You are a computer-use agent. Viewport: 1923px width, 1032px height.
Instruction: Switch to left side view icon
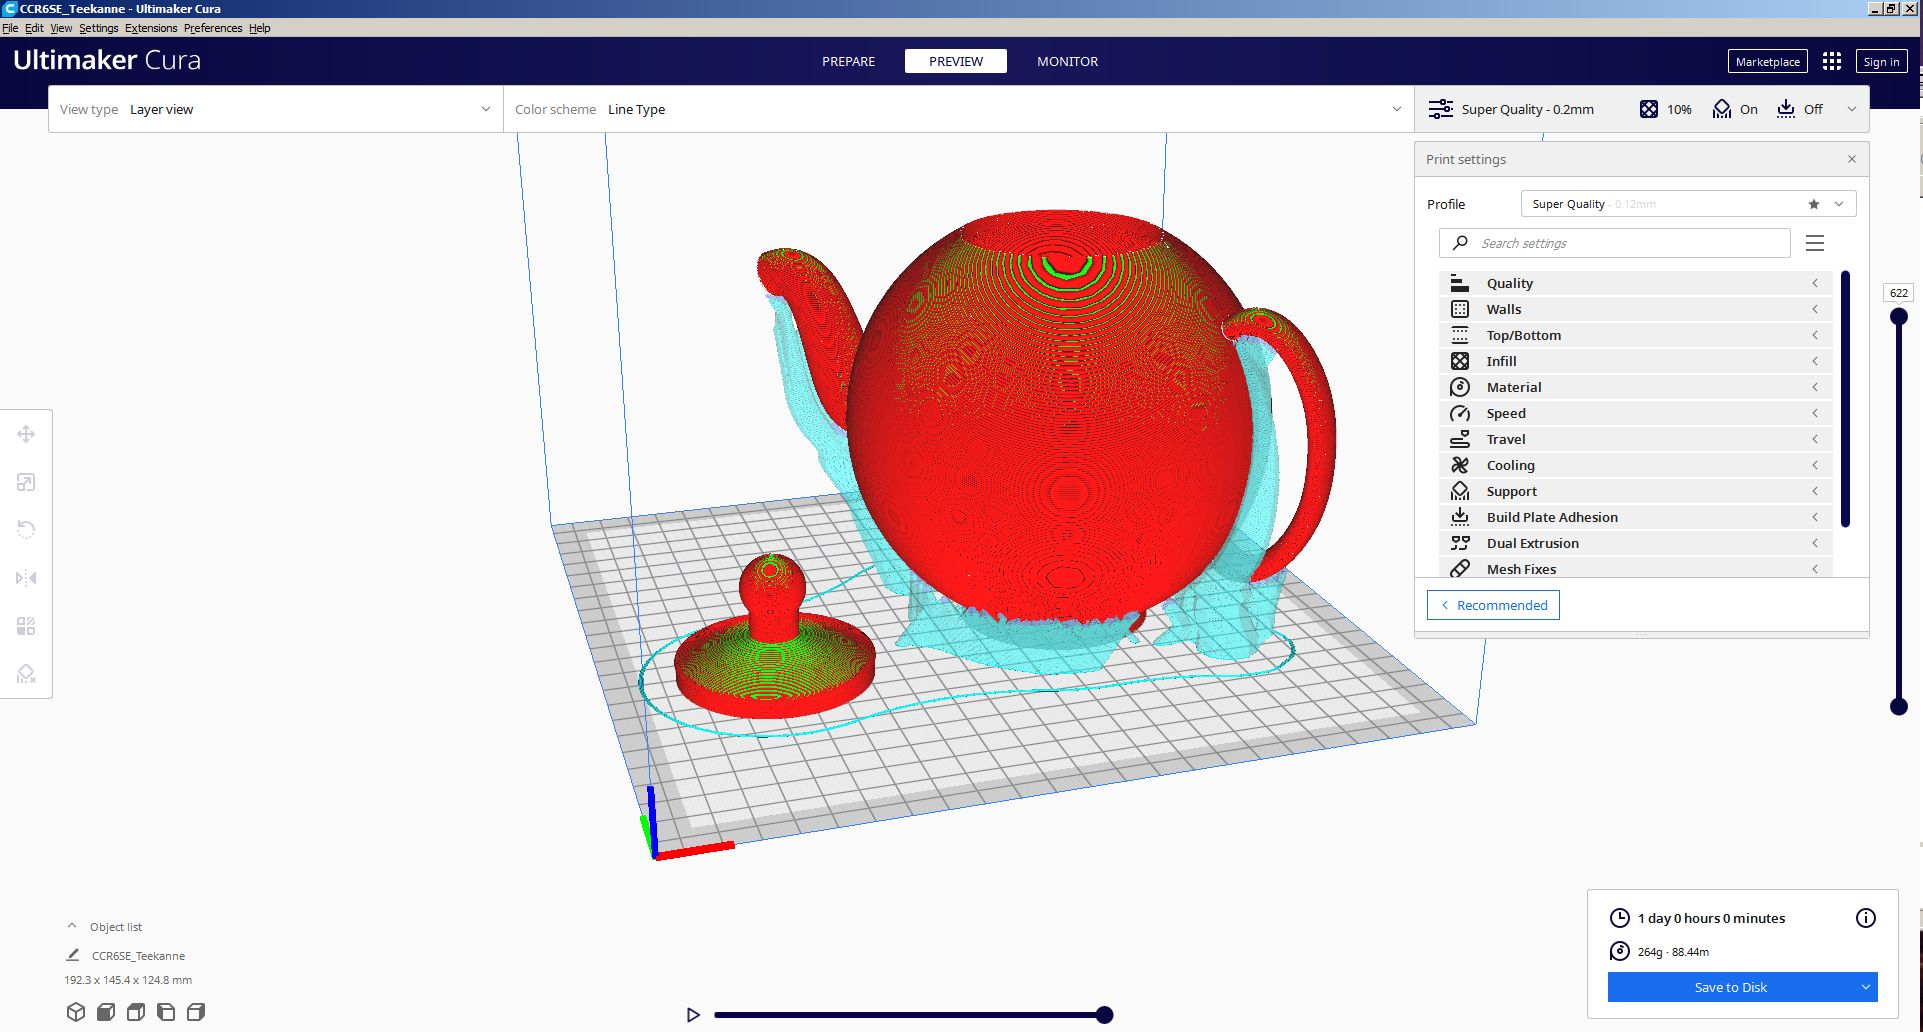pyautogui.click(x=166, y=1012)
